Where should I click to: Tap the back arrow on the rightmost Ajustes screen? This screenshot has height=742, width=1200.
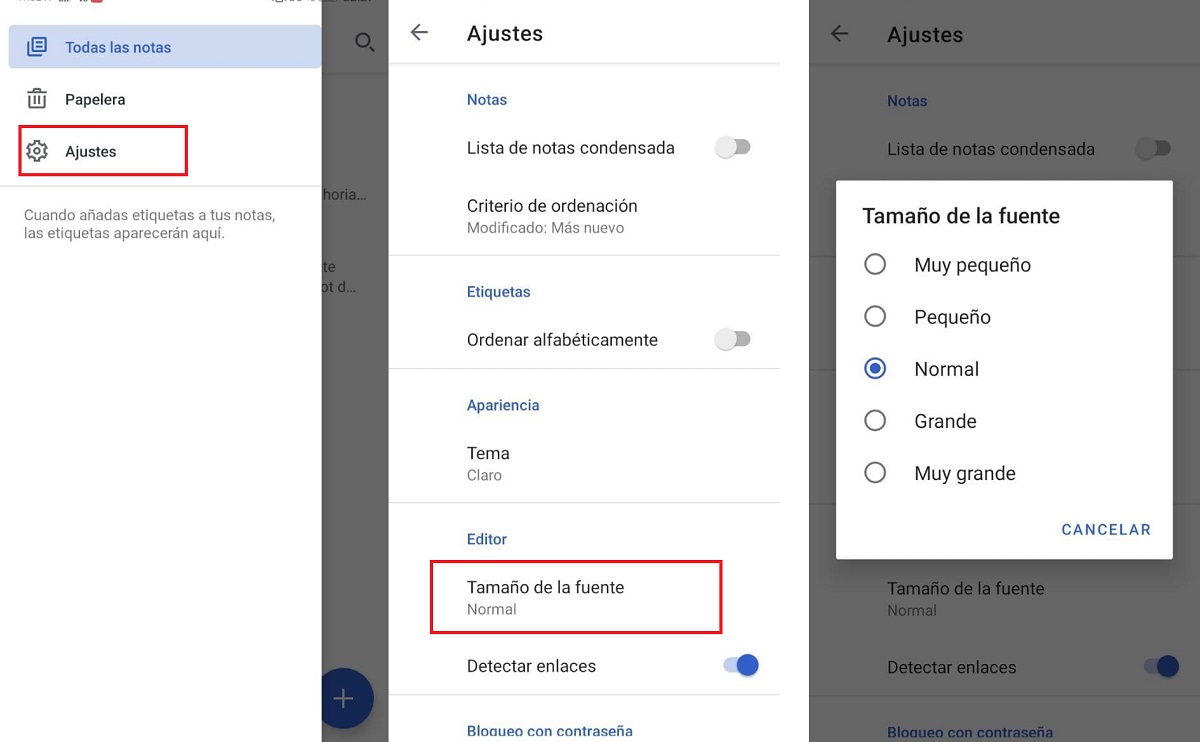(x=840, y=34)
